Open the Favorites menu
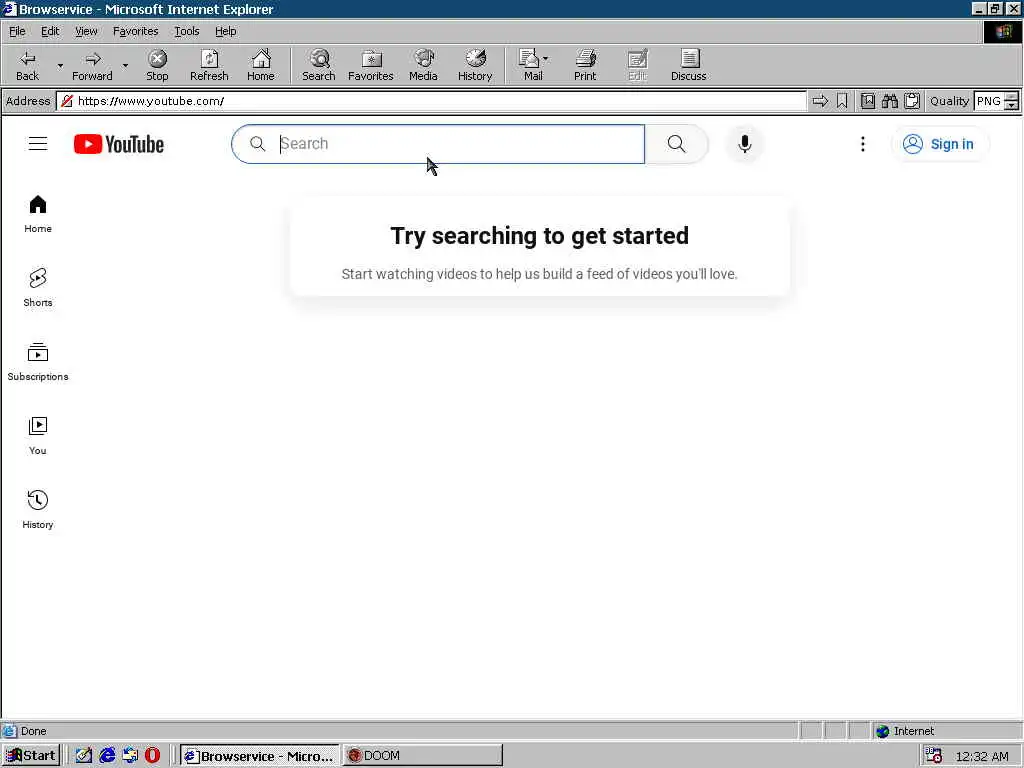The image size is (1024, 768). coord(135,31)
